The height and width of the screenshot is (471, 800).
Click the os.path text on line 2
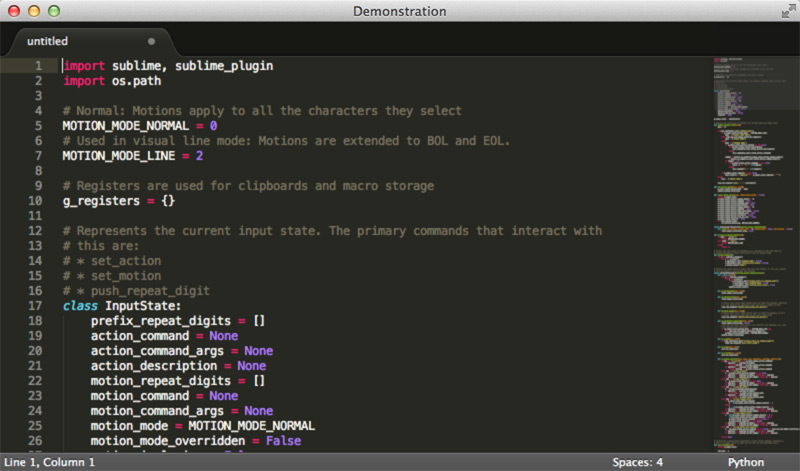(x=136, y=81)
